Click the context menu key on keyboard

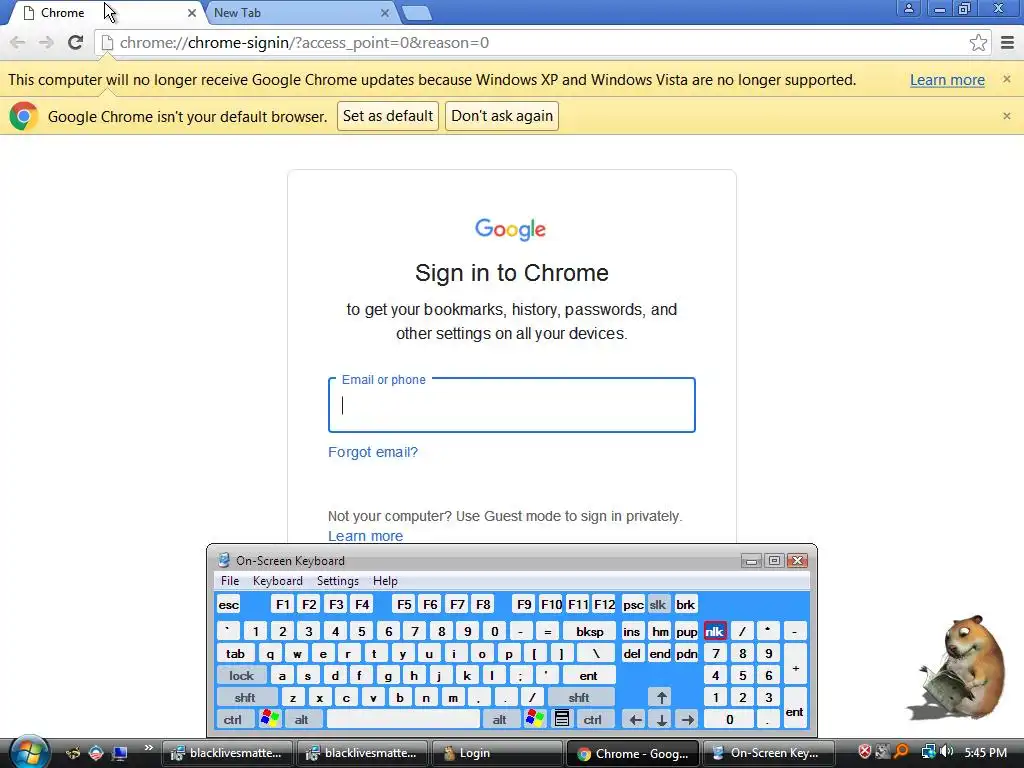pyautogui.click(x=562, y=719)
